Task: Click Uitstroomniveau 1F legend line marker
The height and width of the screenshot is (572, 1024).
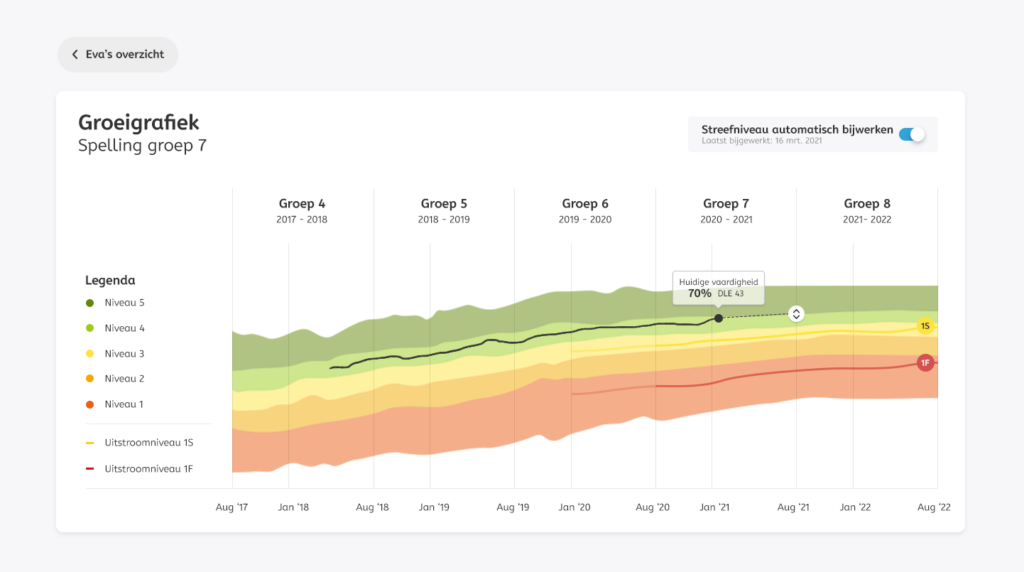Action: [x=90, y=468]
